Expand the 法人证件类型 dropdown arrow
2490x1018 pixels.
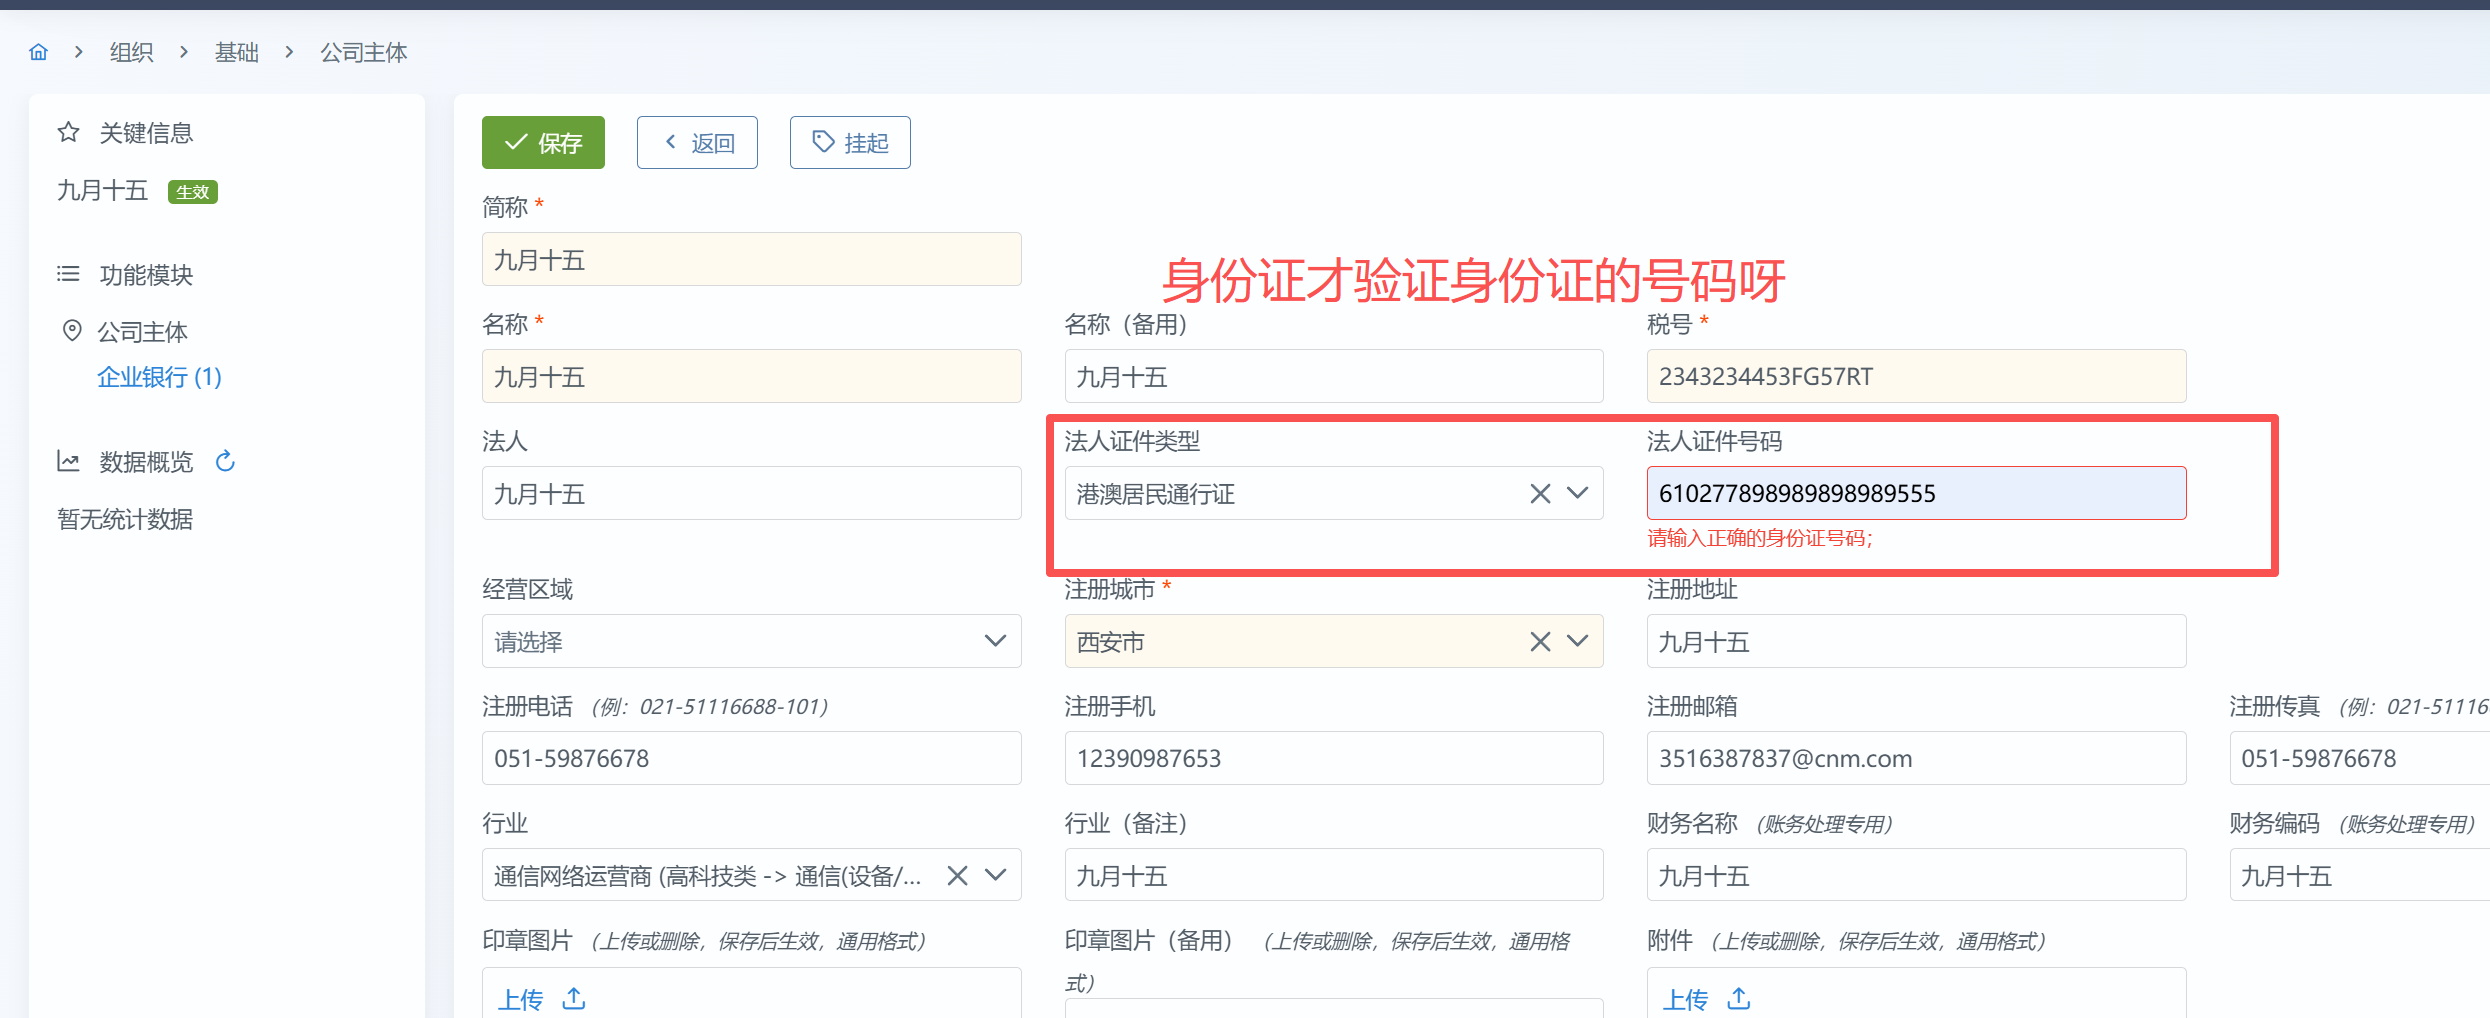(x=1578, y=493)
